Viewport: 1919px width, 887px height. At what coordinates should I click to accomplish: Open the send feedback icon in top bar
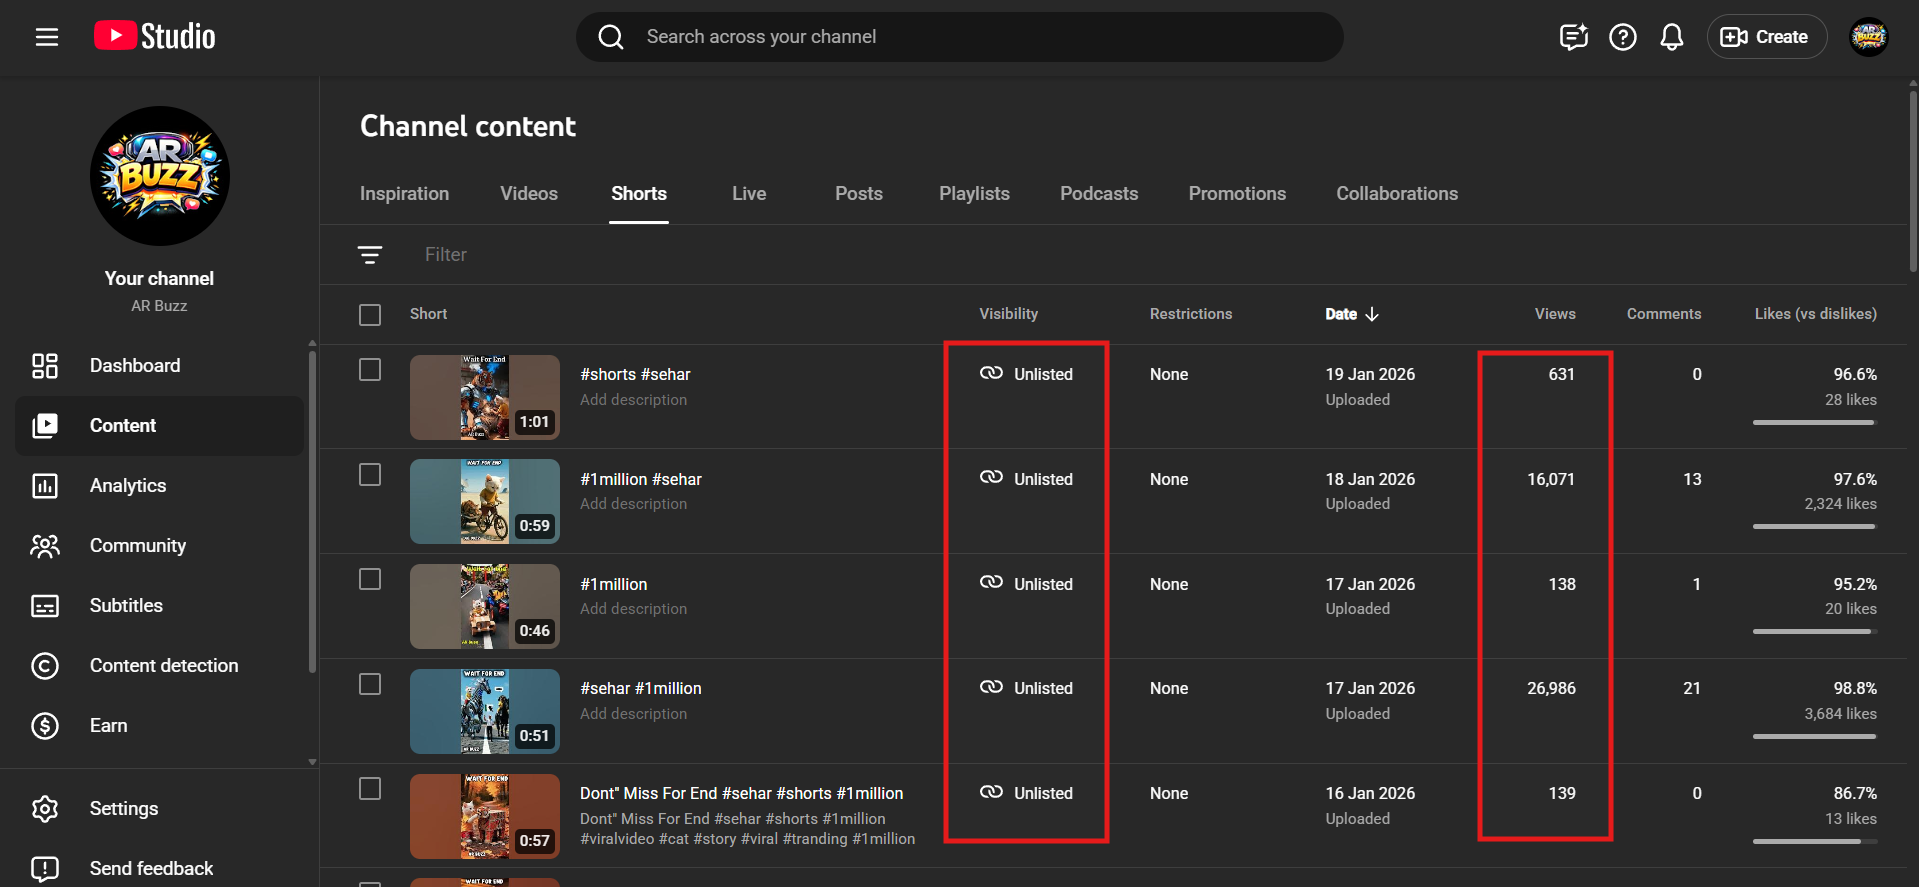click(1573, 37)
